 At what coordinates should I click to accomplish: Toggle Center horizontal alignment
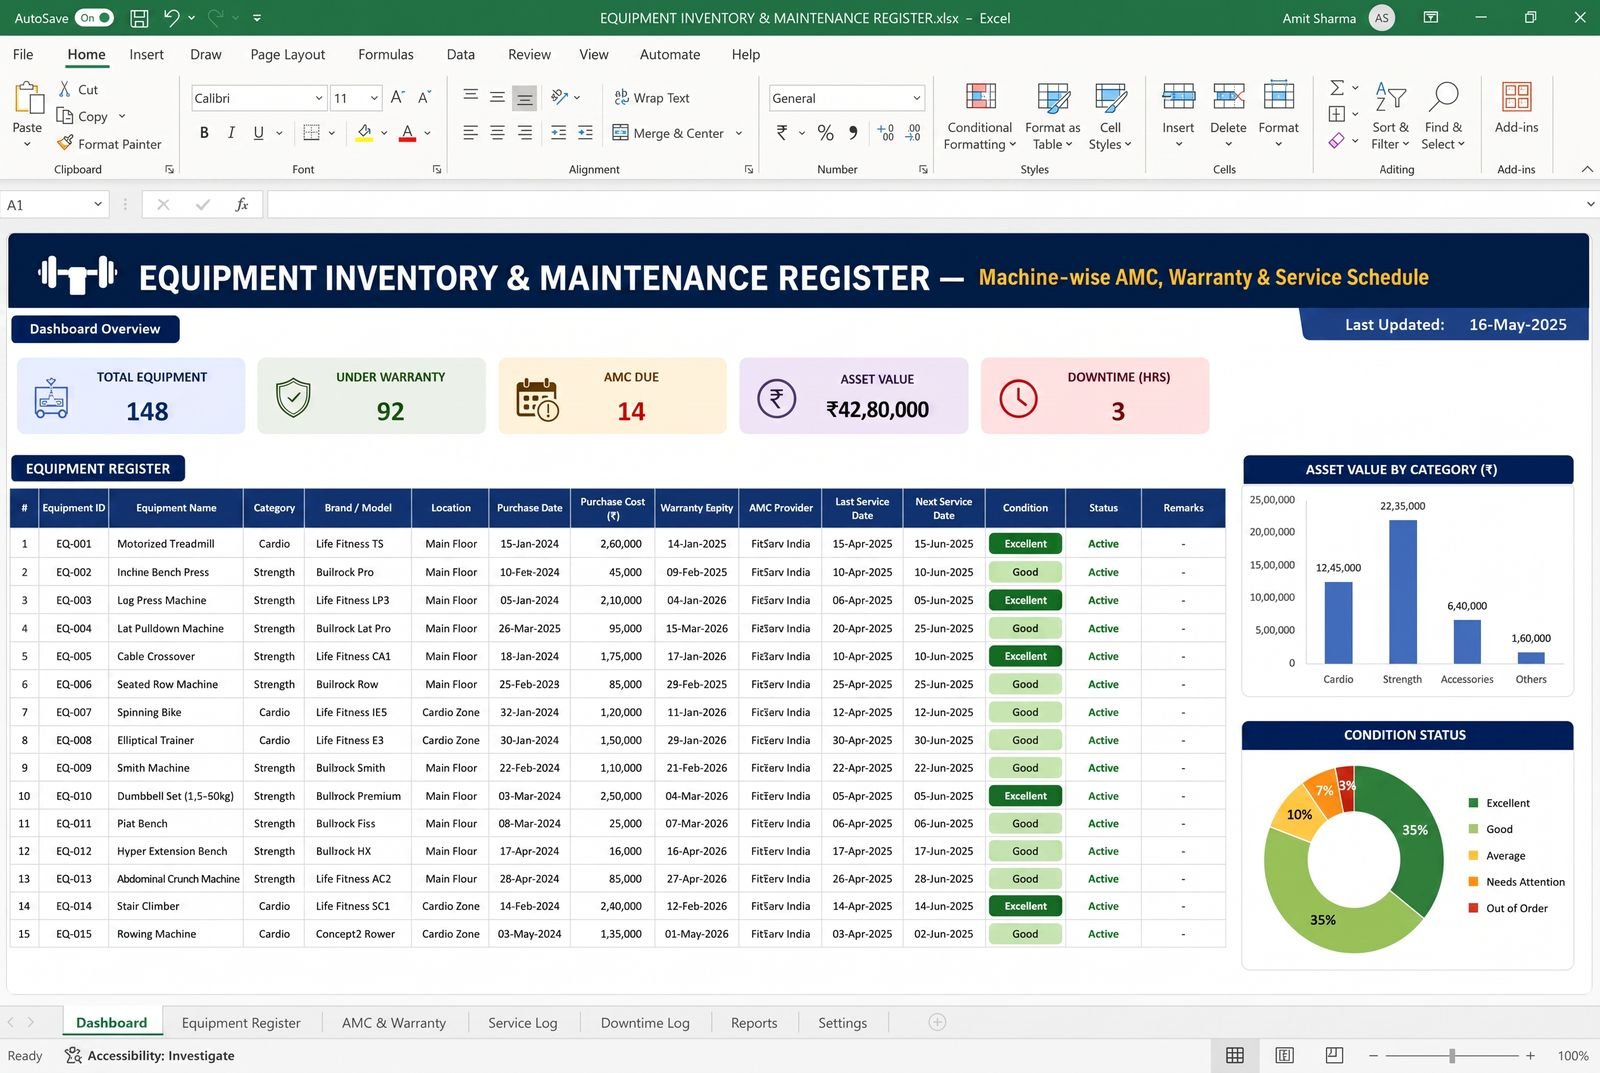[497, 132]
